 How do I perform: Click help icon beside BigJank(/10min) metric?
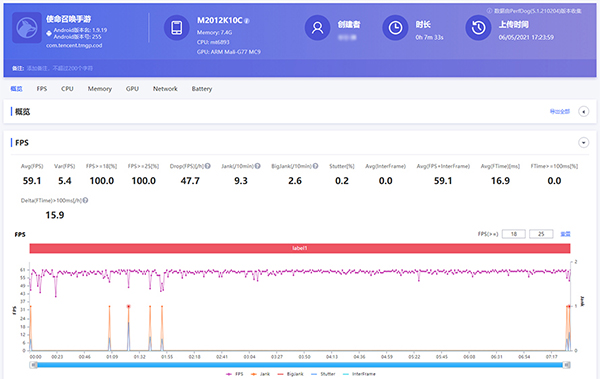315,166
